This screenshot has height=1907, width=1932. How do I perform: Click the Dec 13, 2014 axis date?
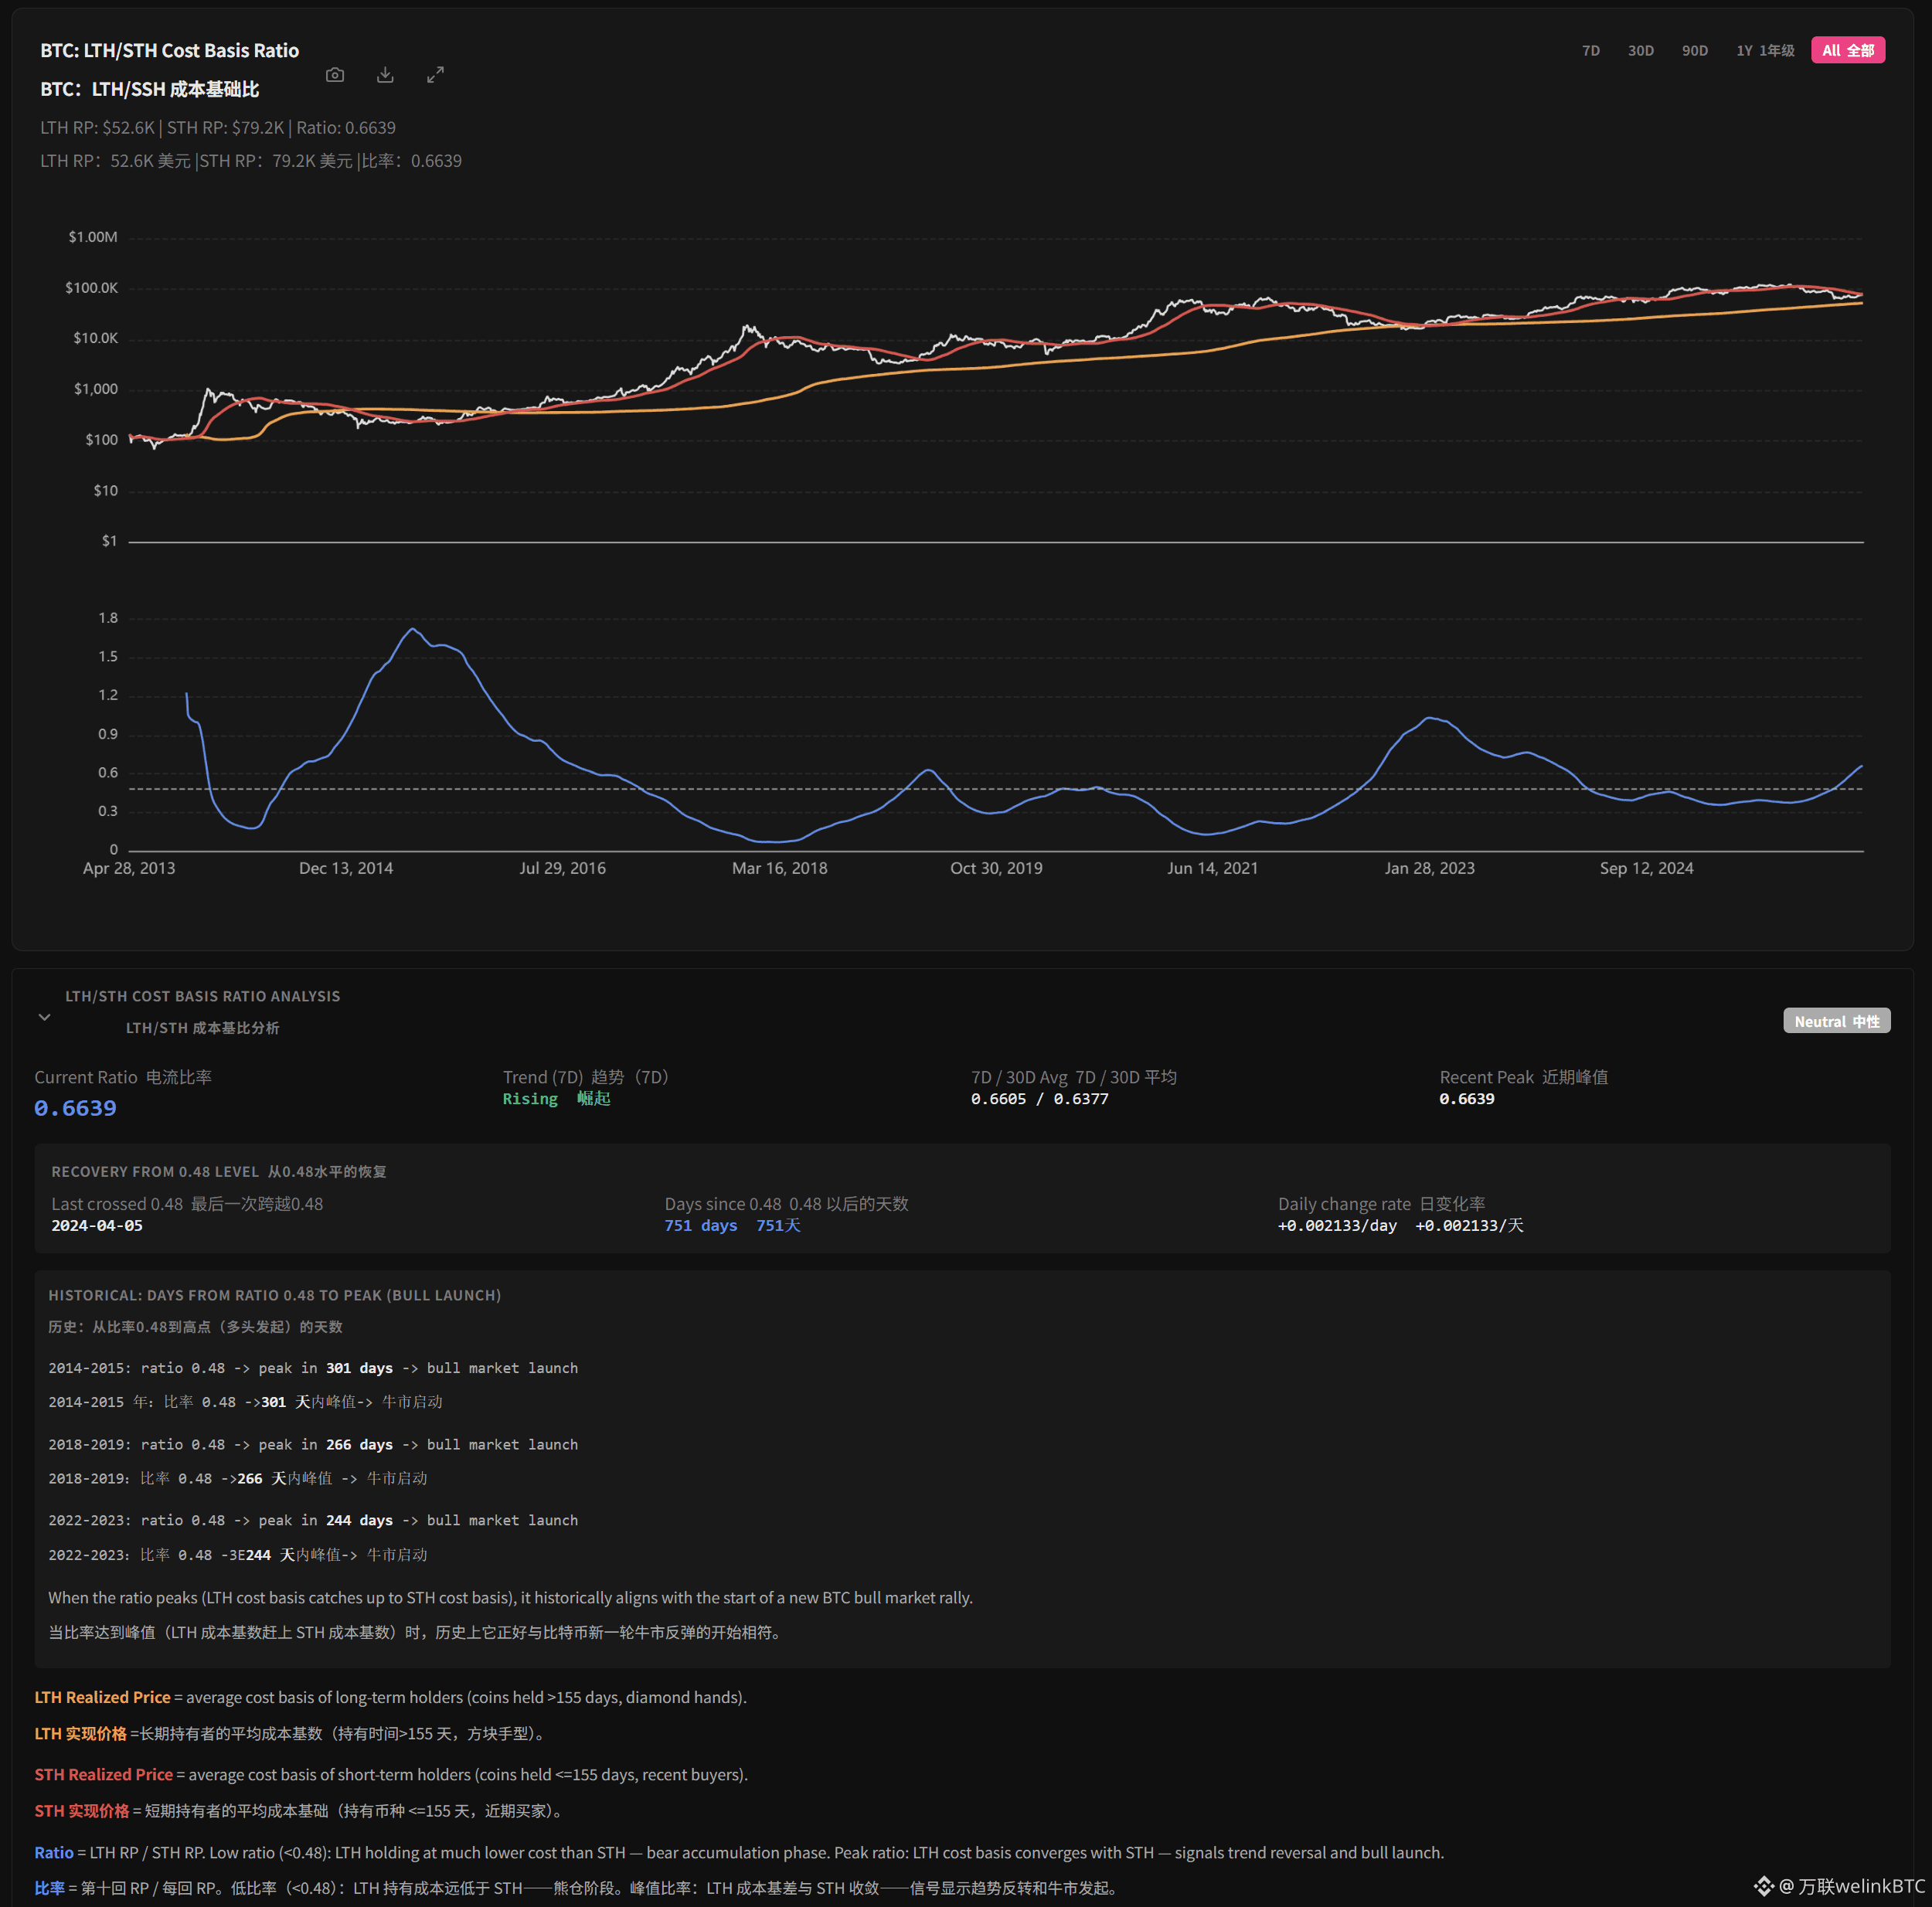(x=346, y=868)
